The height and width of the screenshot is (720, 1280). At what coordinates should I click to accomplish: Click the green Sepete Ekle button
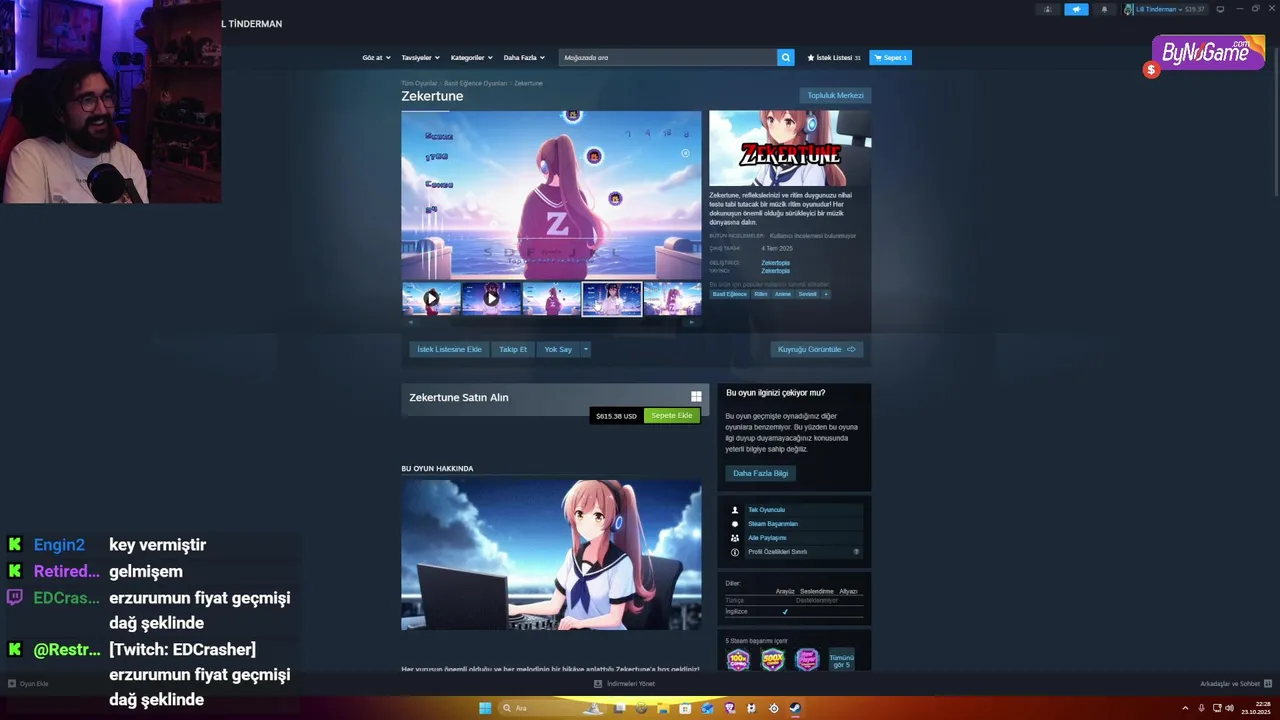tap(672, 415)
